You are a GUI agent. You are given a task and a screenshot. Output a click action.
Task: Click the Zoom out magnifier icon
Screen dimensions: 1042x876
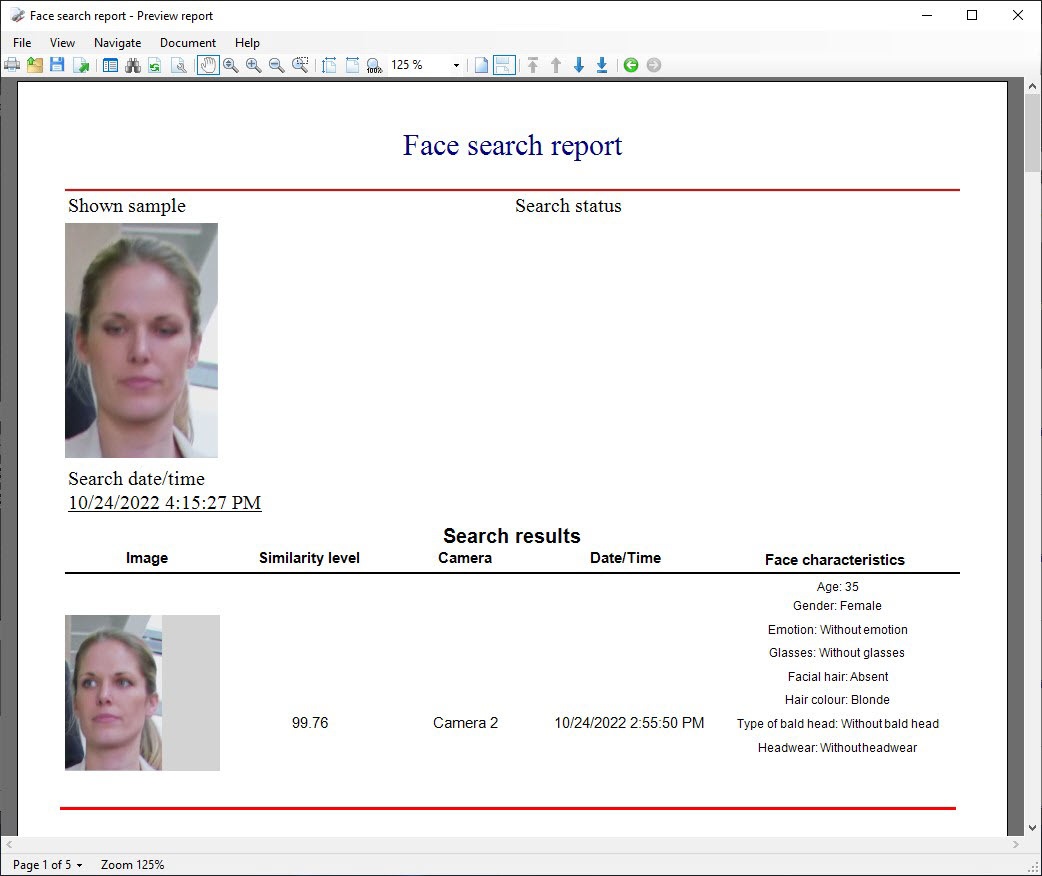click(x=277, y=65)
